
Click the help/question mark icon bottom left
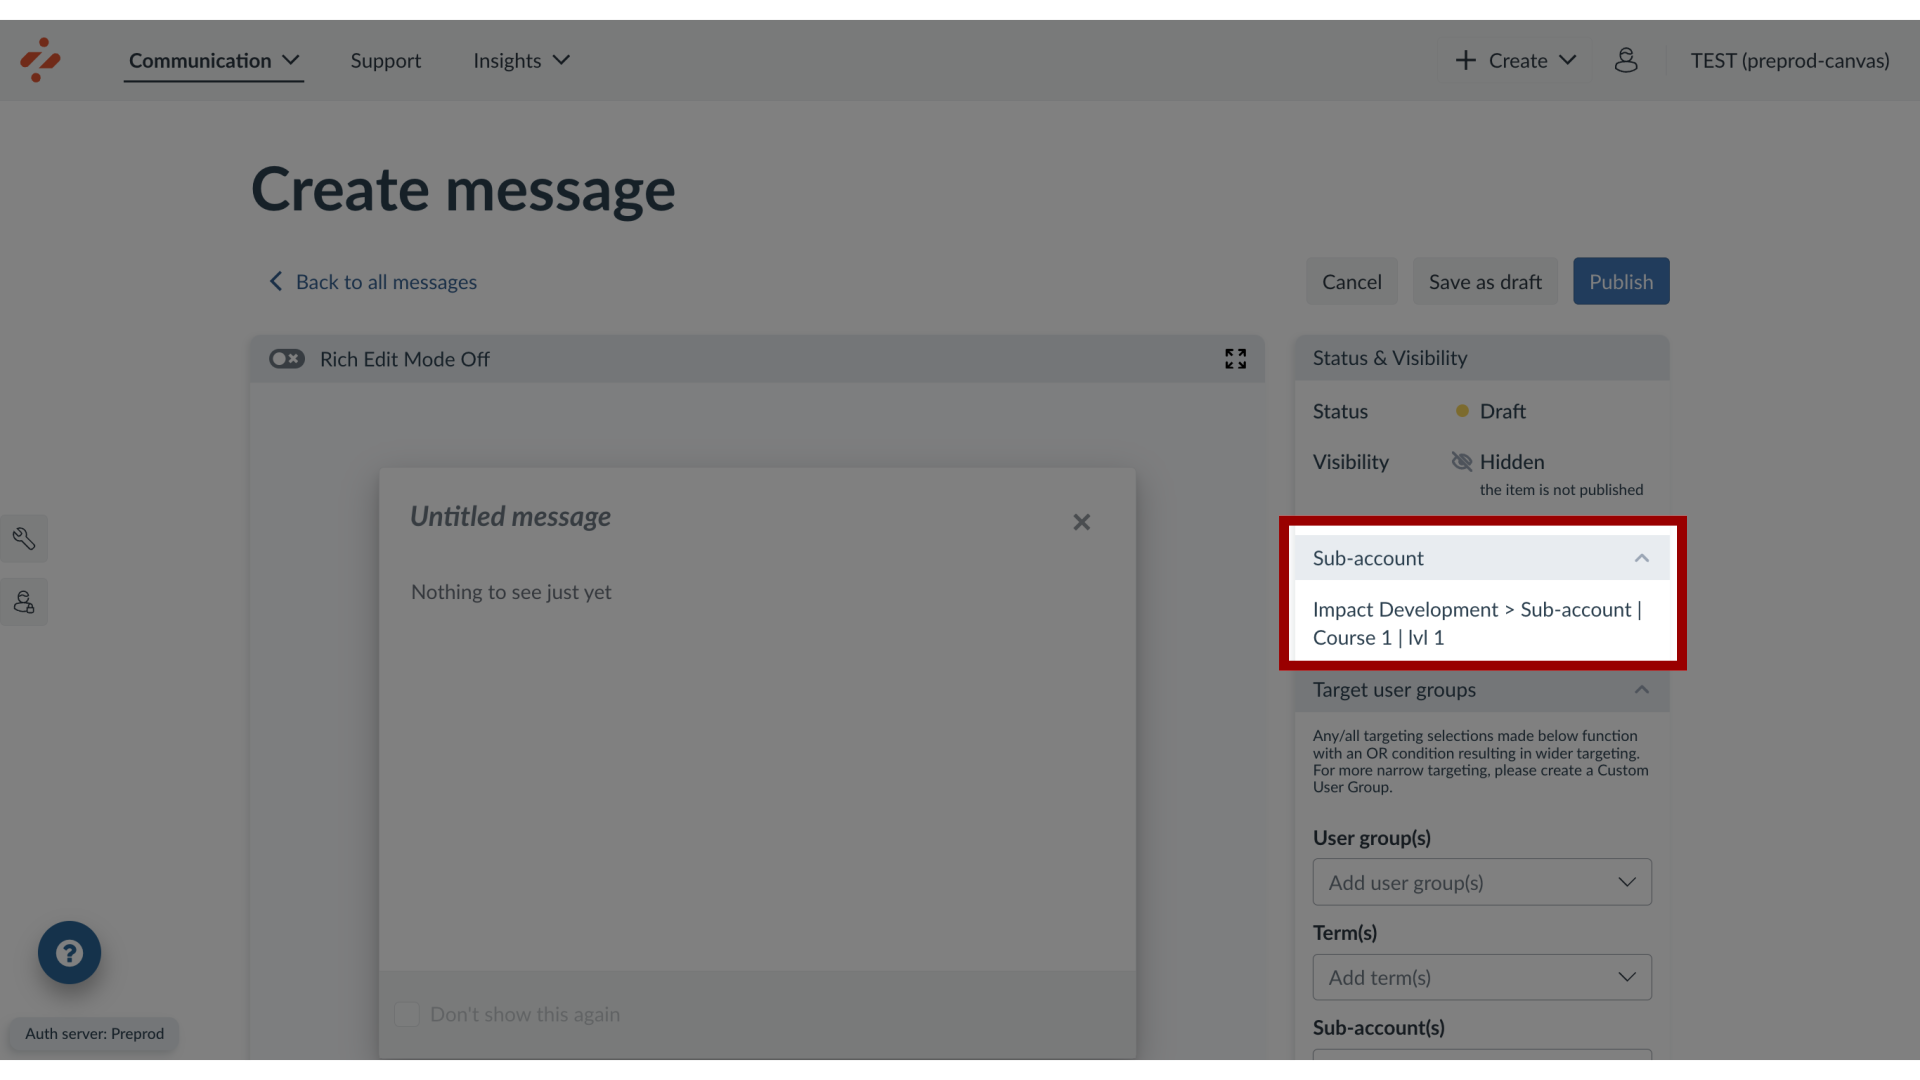(x=69, y=952)
